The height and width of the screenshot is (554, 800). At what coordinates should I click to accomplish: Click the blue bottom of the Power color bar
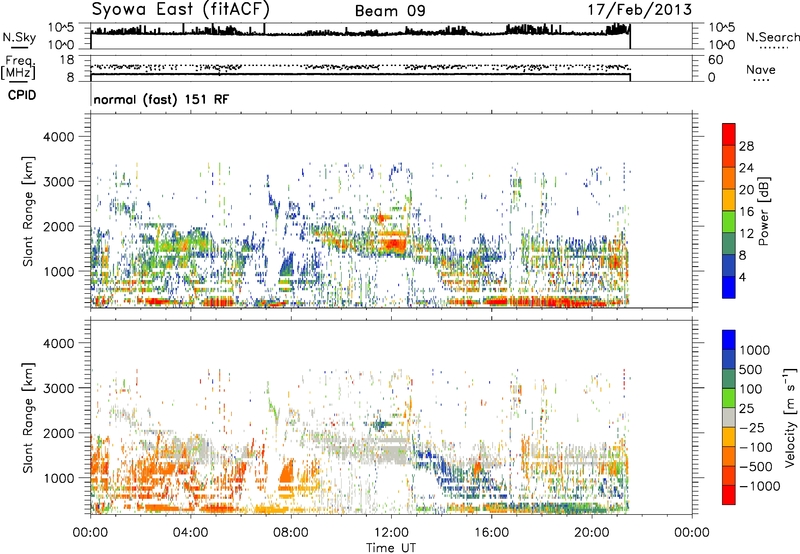729,287
